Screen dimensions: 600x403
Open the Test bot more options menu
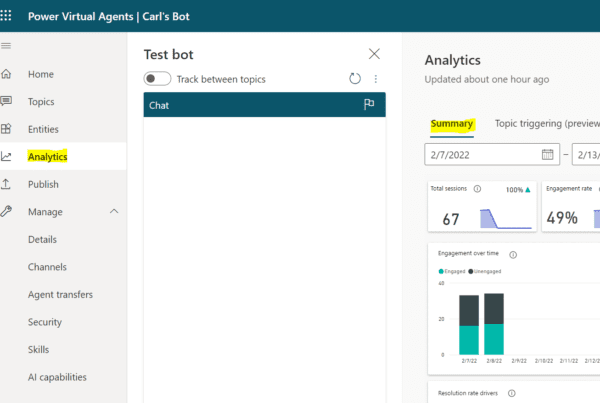pos(376,79)
